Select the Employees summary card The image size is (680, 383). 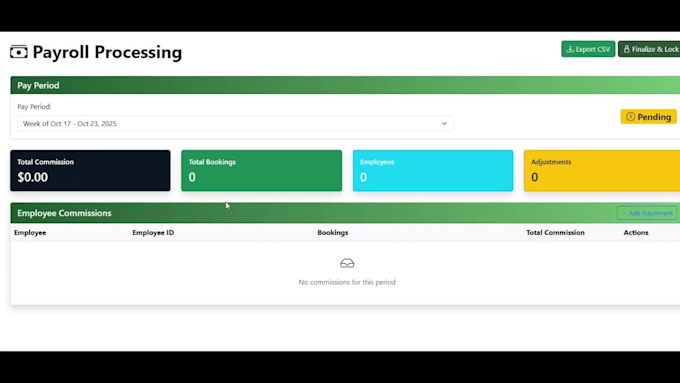coord(433,170)
